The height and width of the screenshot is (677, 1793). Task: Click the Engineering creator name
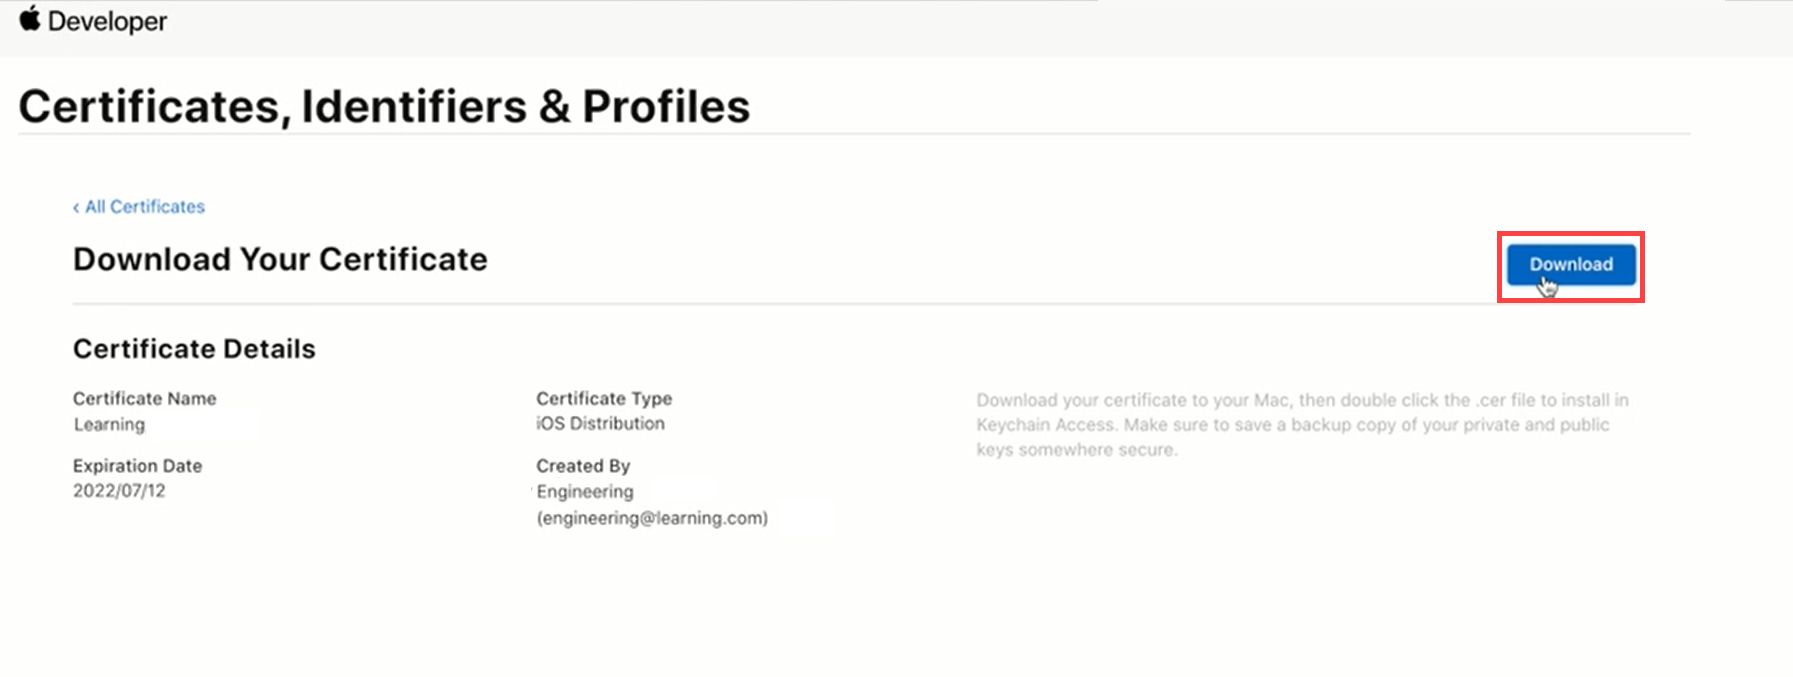(x=584, y=492)
